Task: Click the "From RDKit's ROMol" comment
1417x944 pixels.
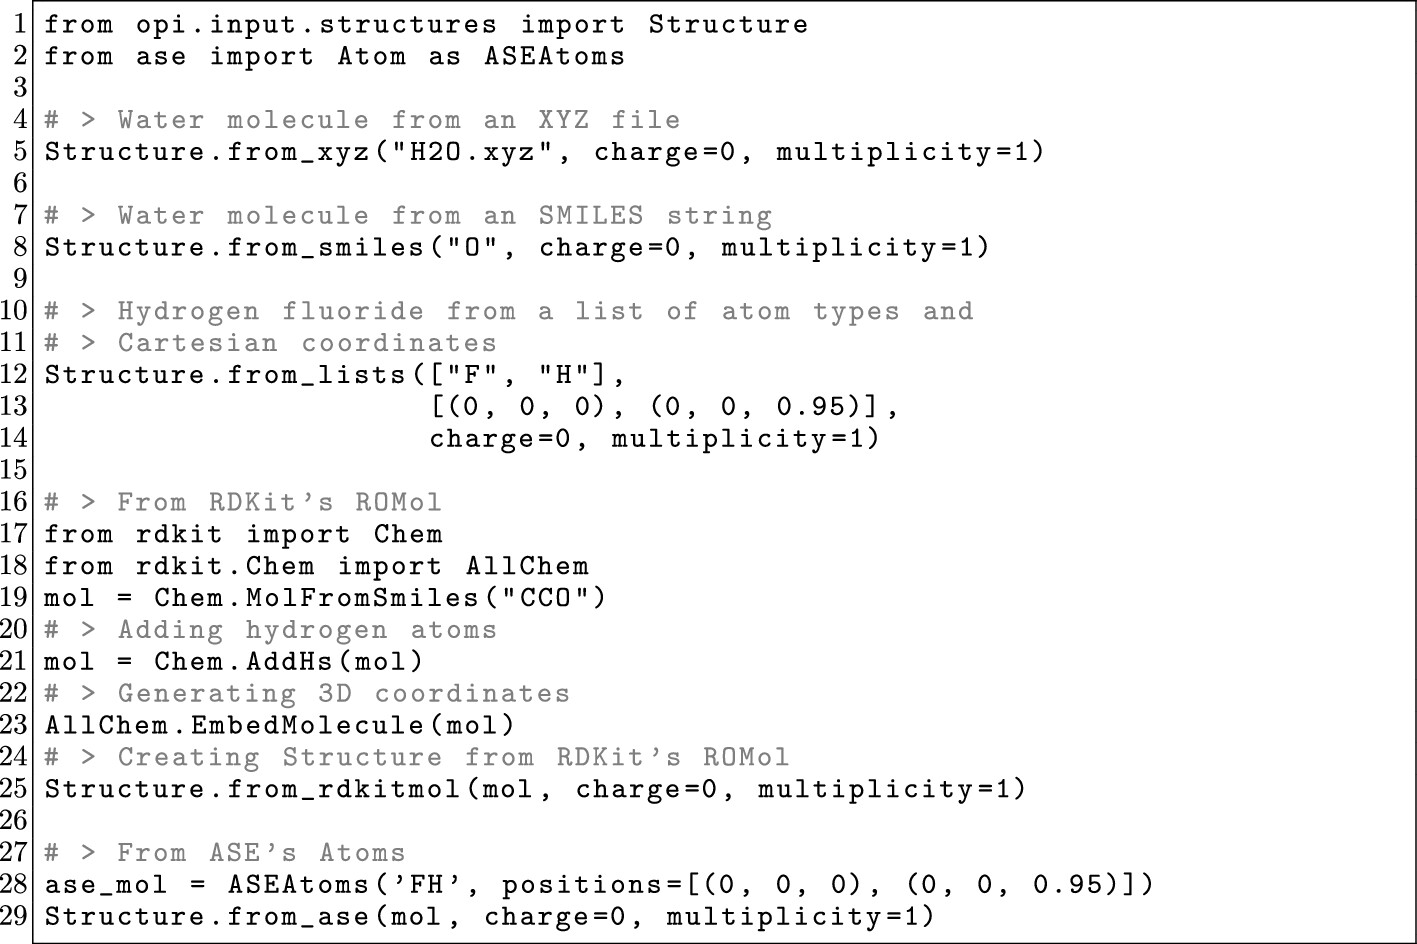Action: (279, 502)
